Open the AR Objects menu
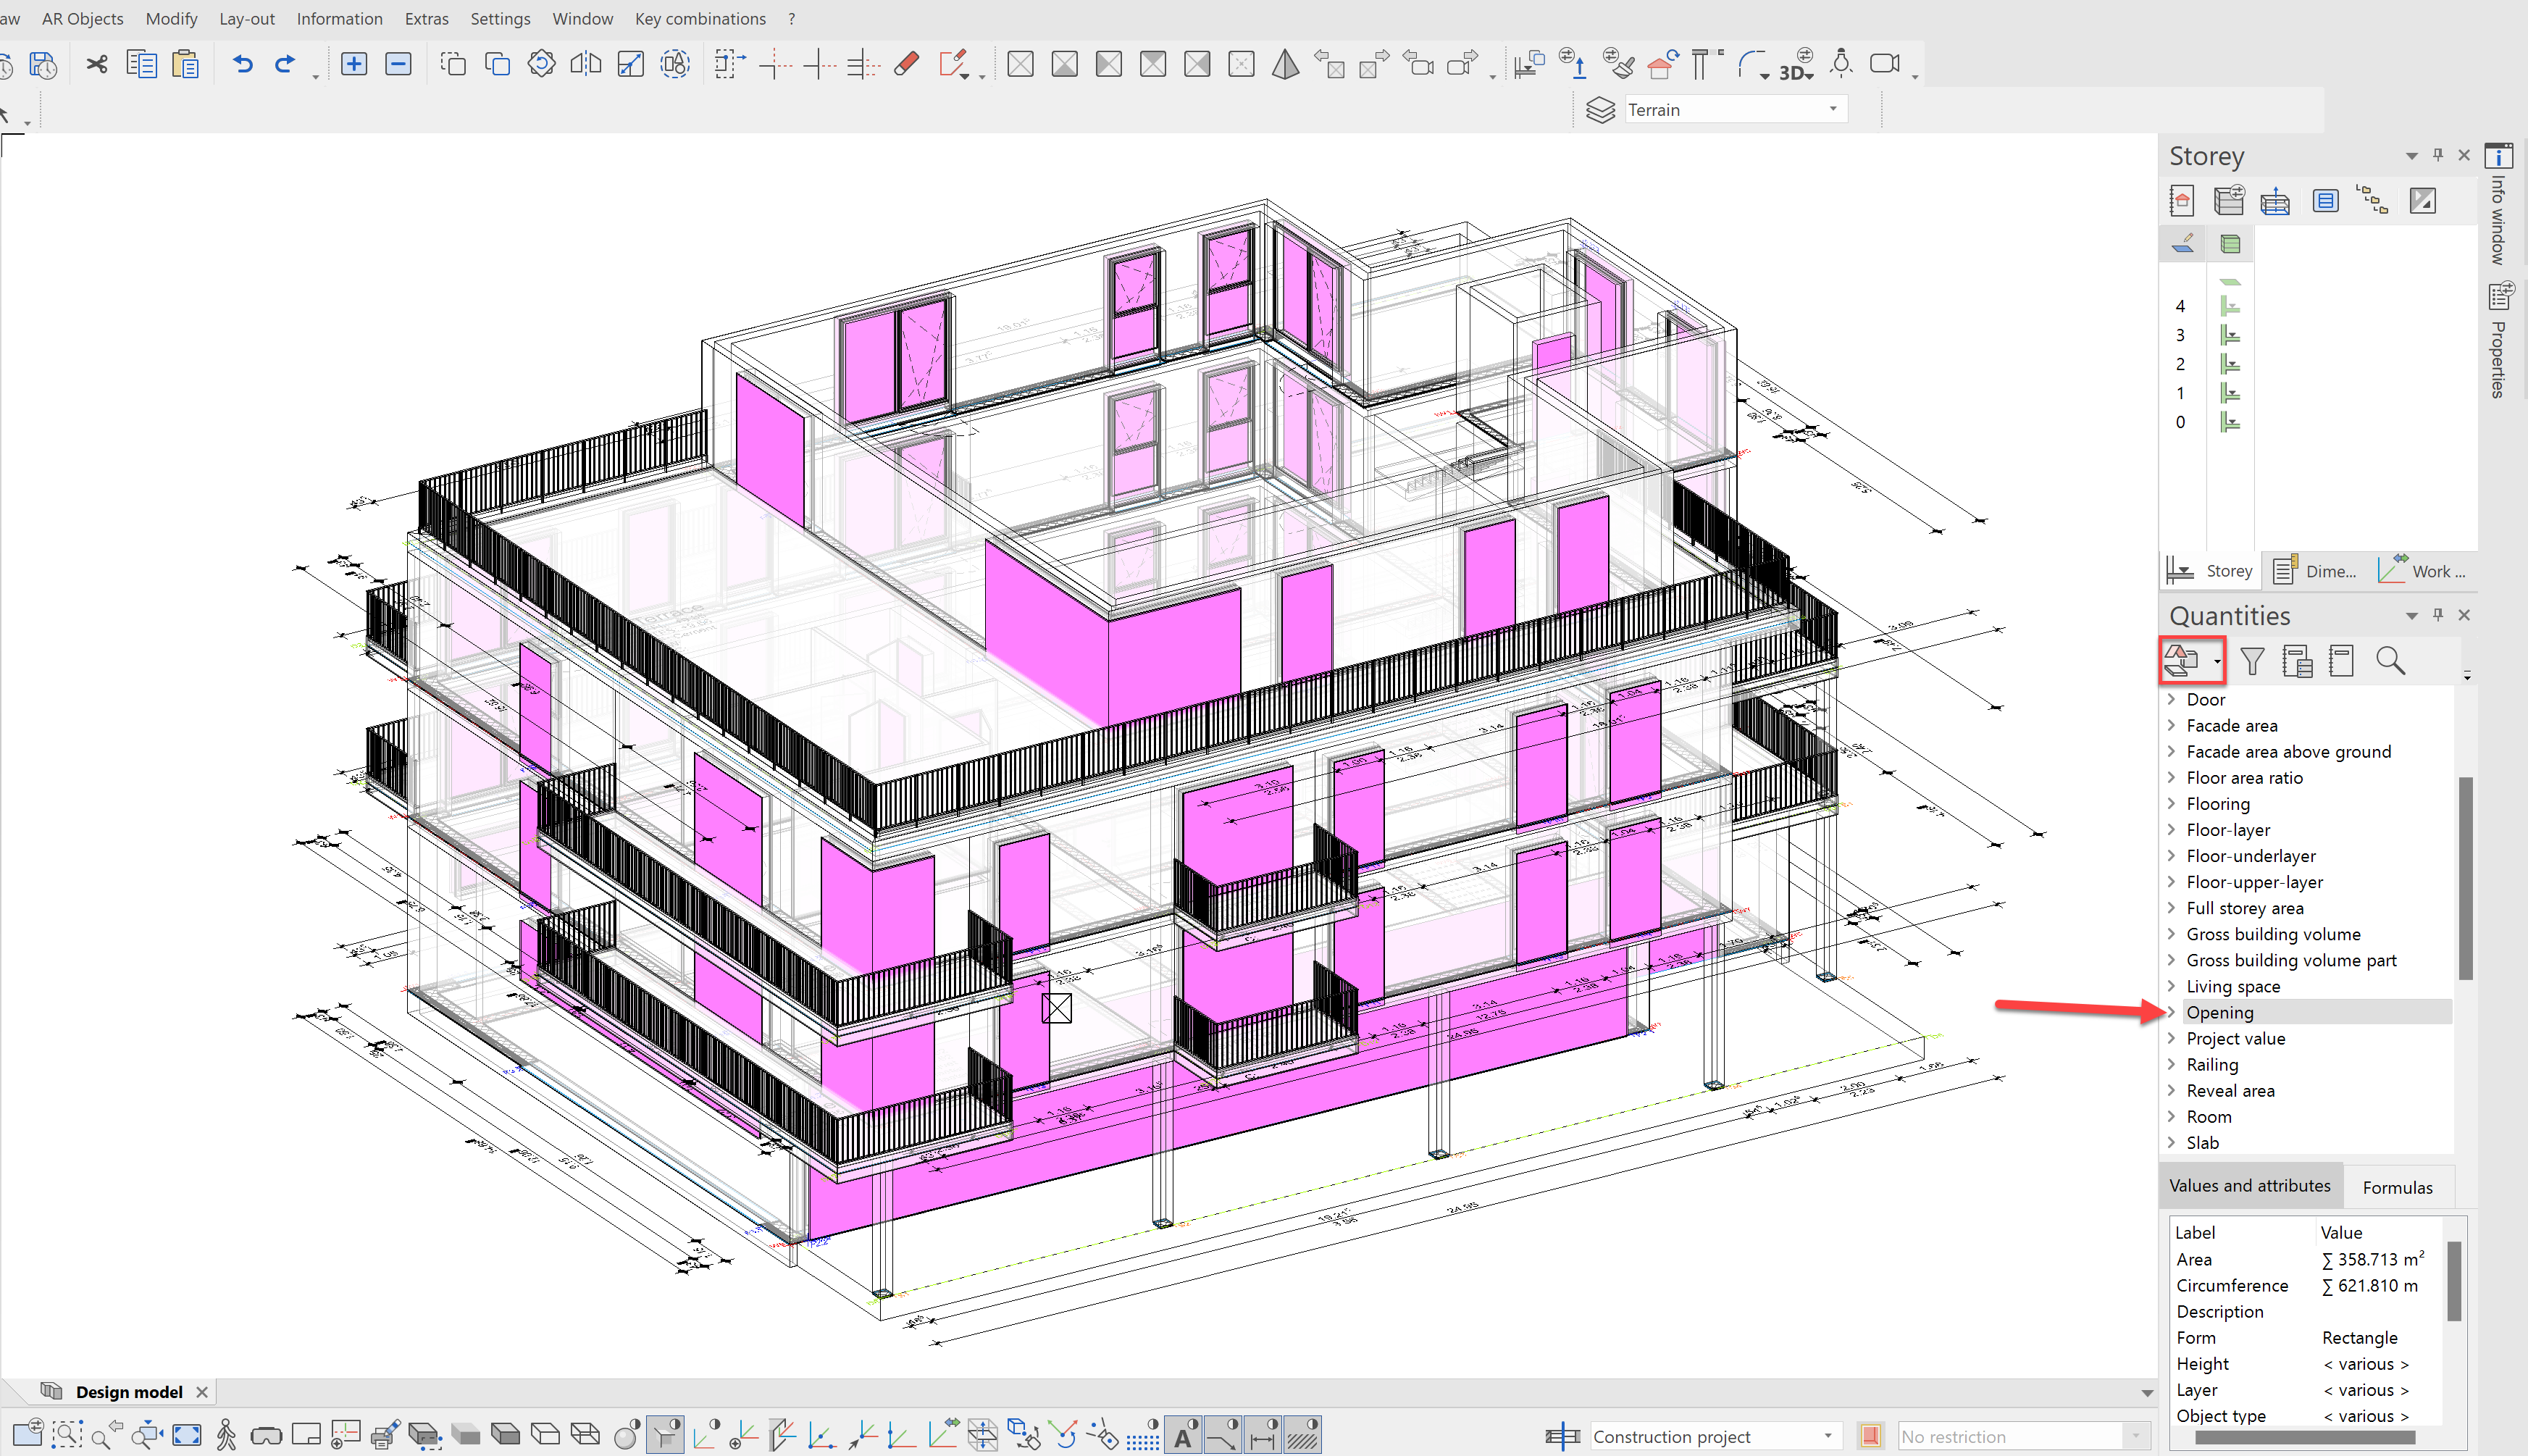Viewport: 2528px width, 1456px height. click(82, 18)
